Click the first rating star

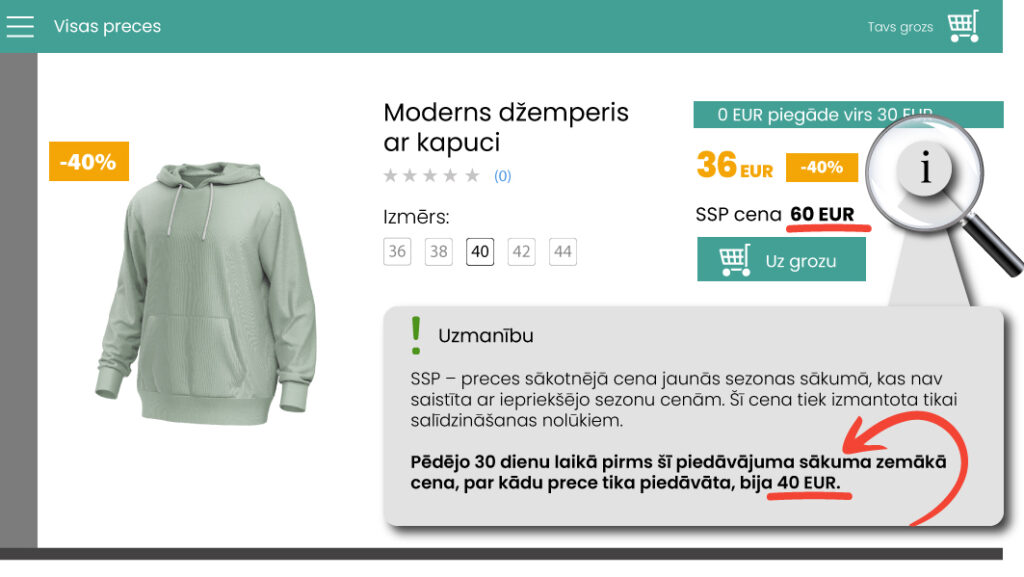pyautogui.click(x=392, y=176)
